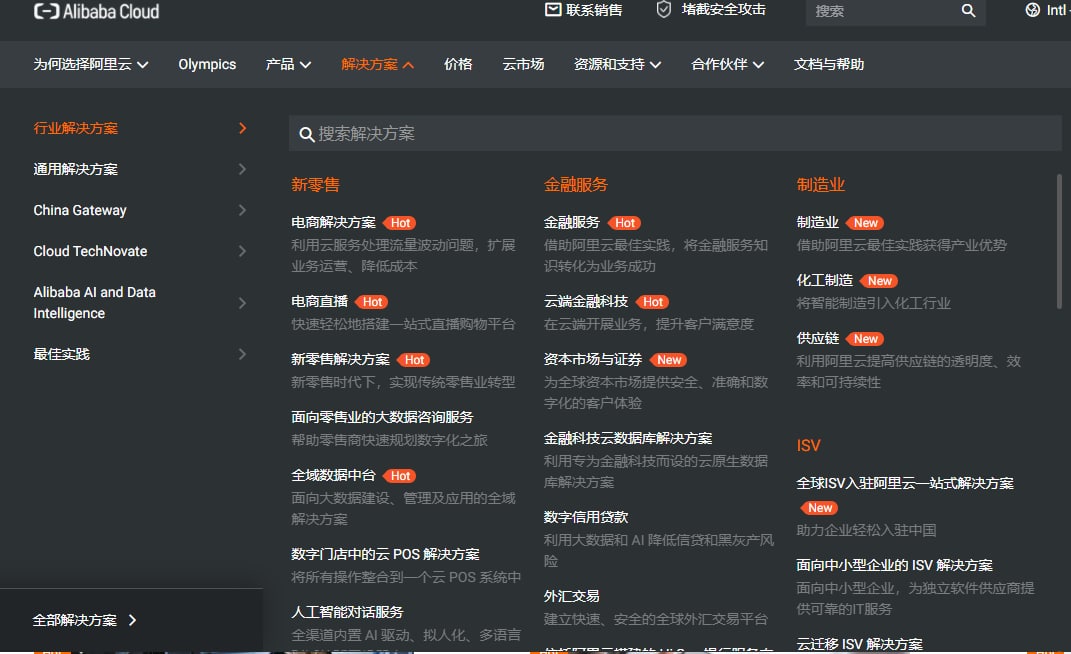The width and height of the screenshot is (1071, 654).
Task: Open the 价格 menu item
Action: coord(458,64)
